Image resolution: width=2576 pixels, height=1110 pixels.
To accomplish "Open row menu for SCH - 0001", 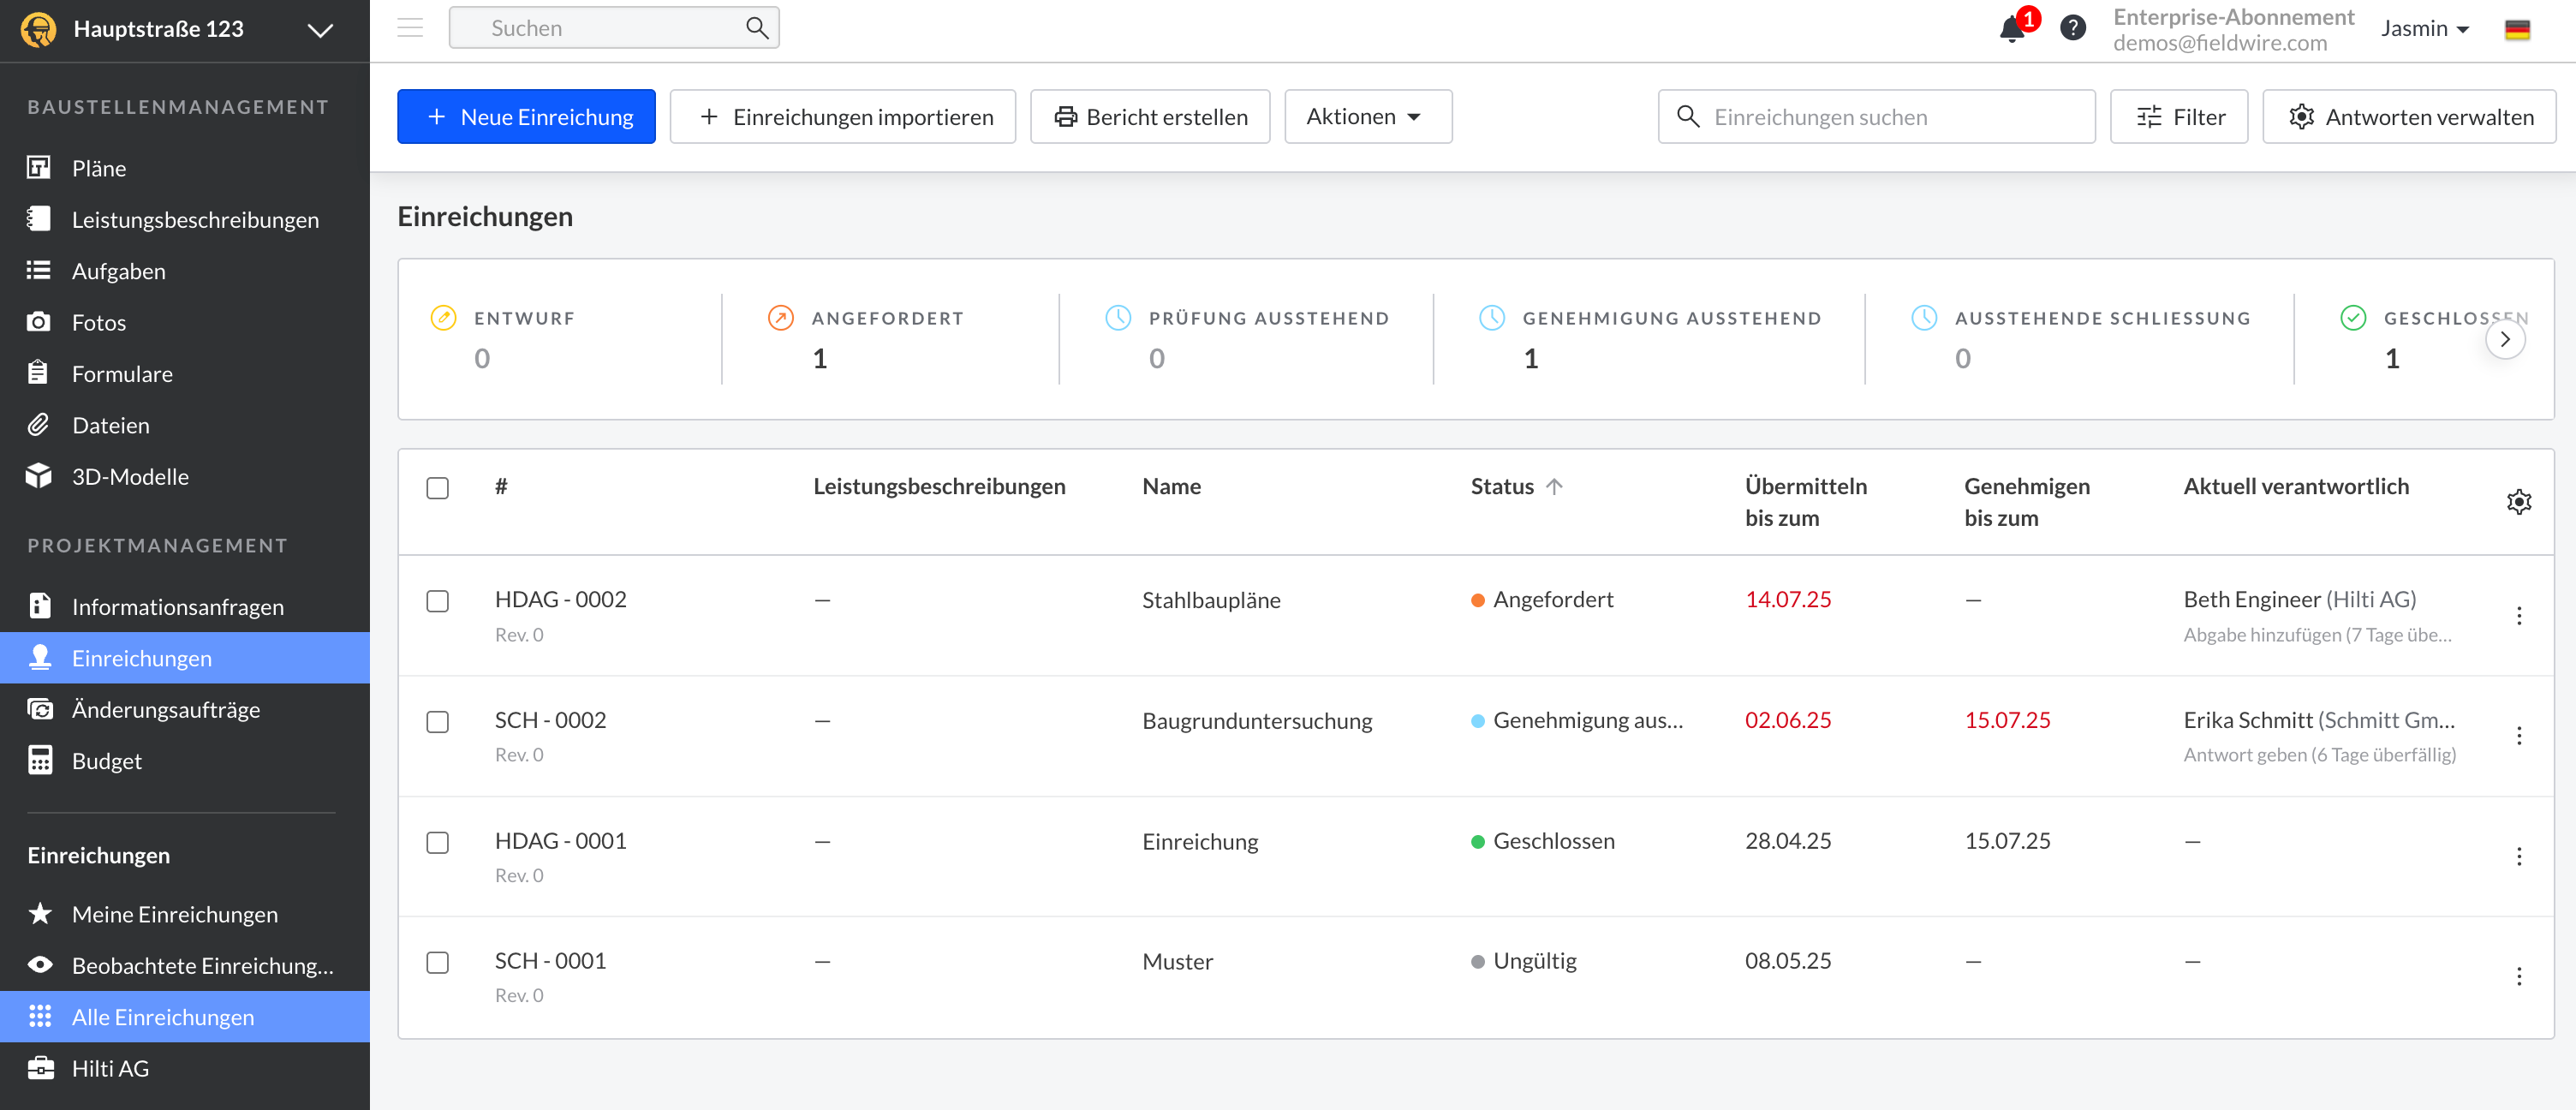I will pos(2518,976).
